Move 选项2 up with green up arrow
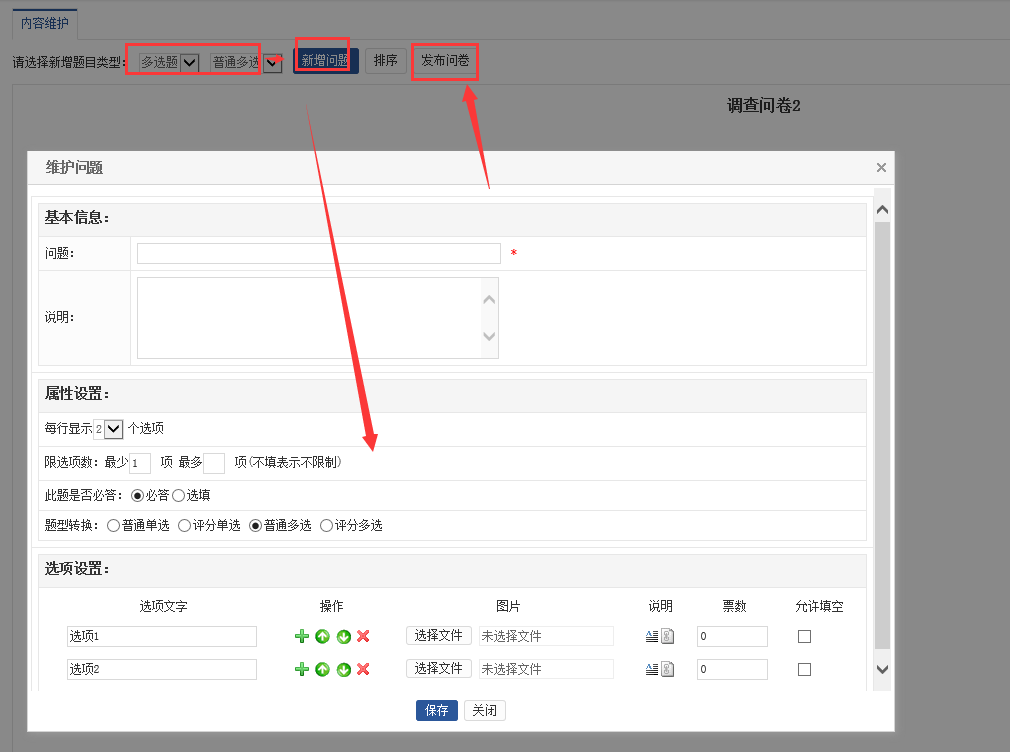Image resolution: width=1010 pixels, height=752 pixels. (x=322, y=669)
